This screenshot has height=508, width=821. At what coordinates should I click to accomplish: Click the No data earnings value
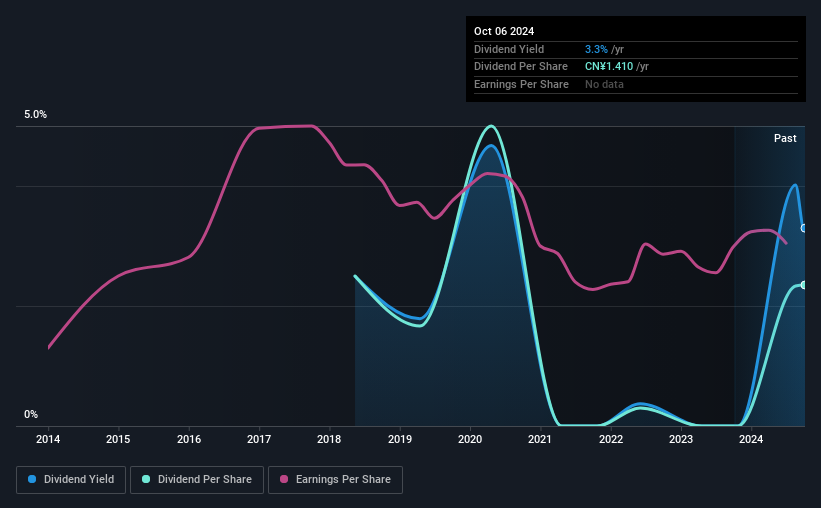click(604, 84)
